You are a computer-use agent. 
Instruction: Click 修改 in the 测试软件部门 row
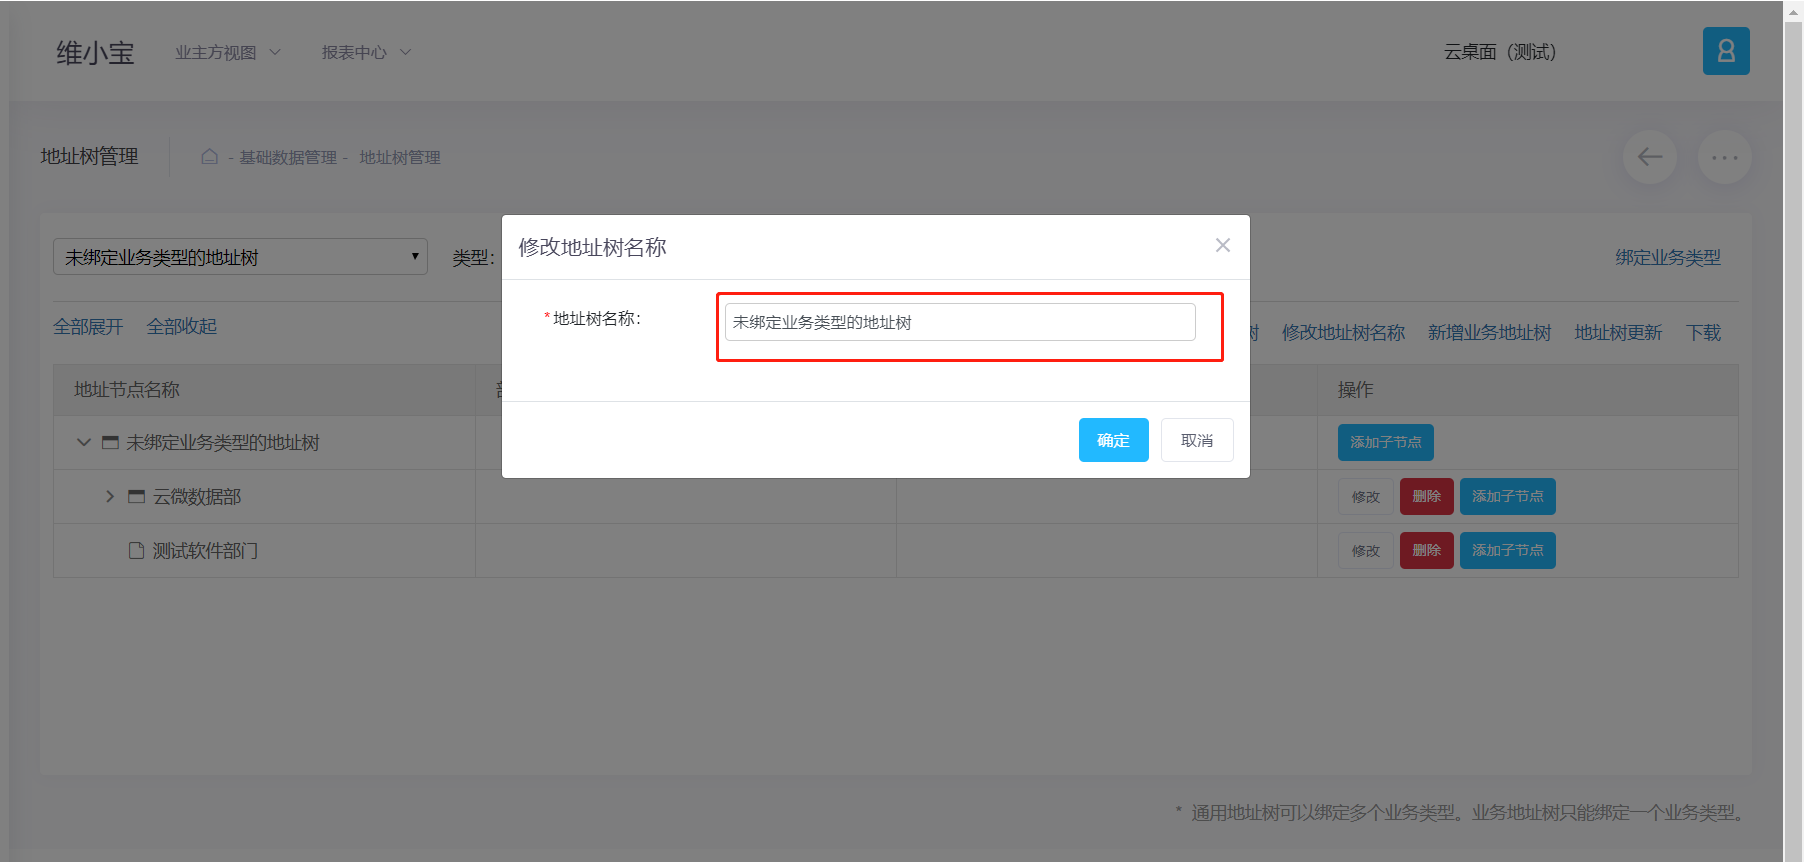1366,550
